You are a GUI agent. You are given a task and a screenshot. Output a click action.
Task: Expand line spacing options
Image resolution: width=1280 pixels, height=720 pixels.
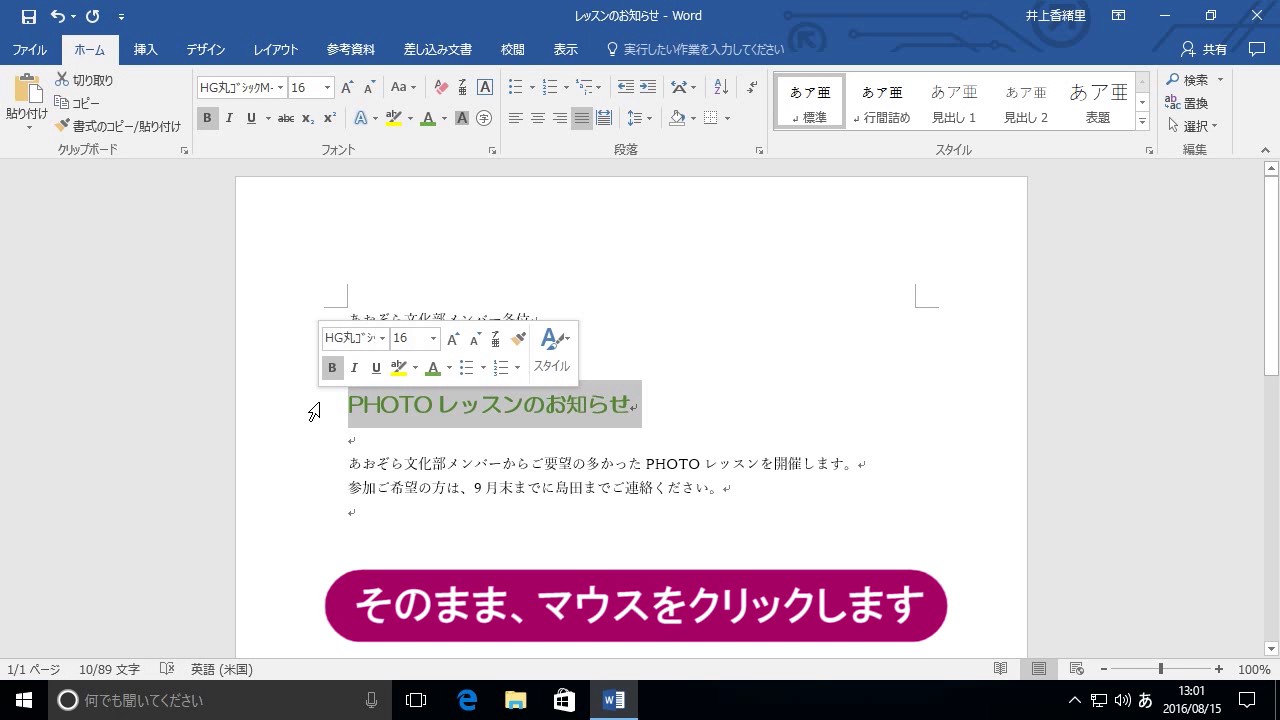(650, 118)
